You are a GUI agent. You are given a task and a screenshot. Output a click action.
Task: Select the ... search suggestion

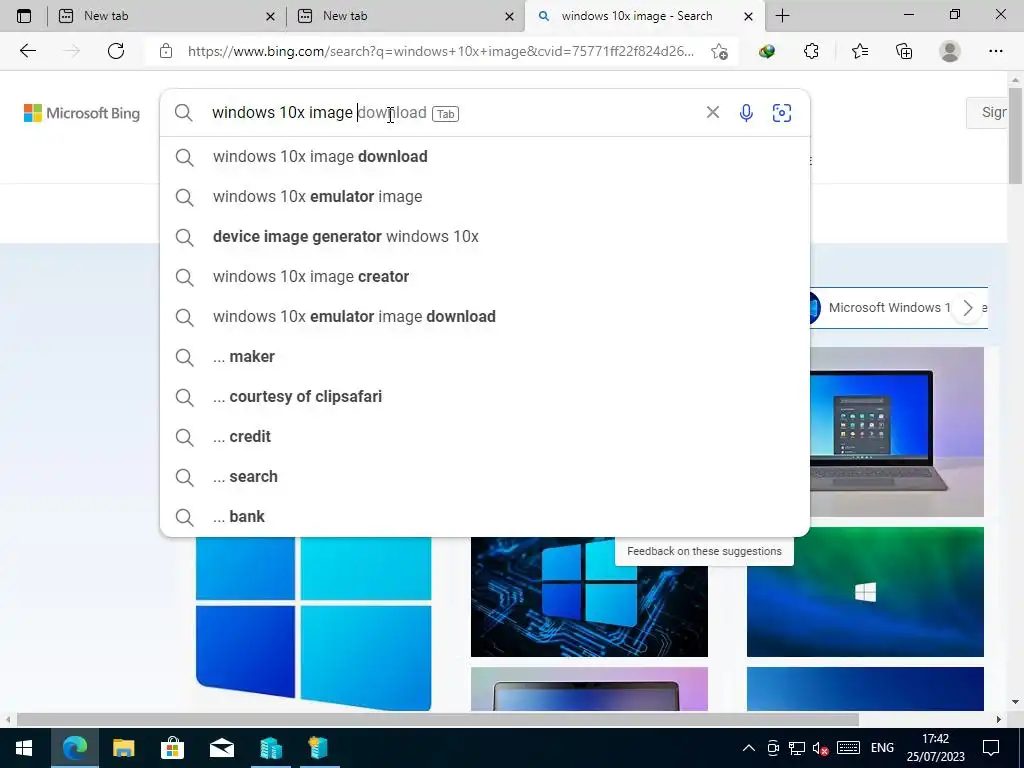point(485,477)
